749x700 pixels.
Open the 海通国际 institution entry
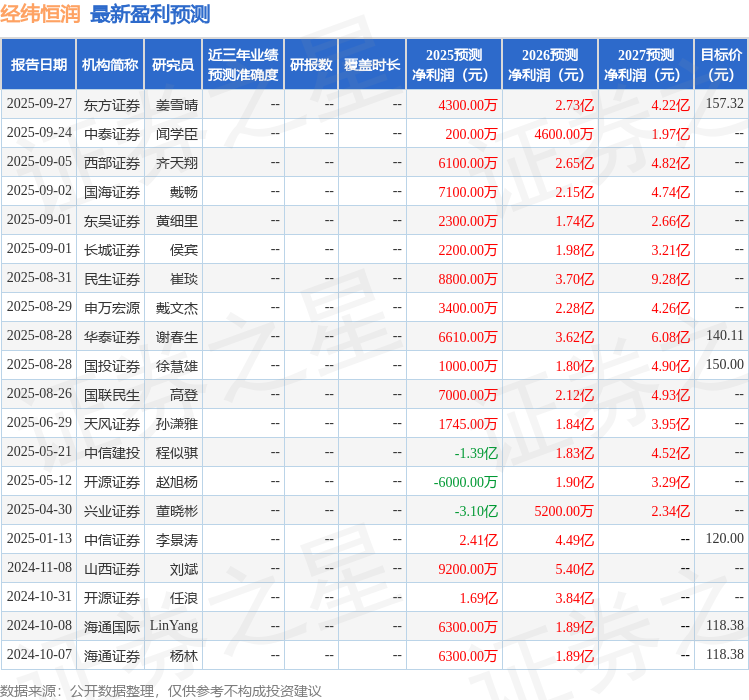tap(111, 627)
